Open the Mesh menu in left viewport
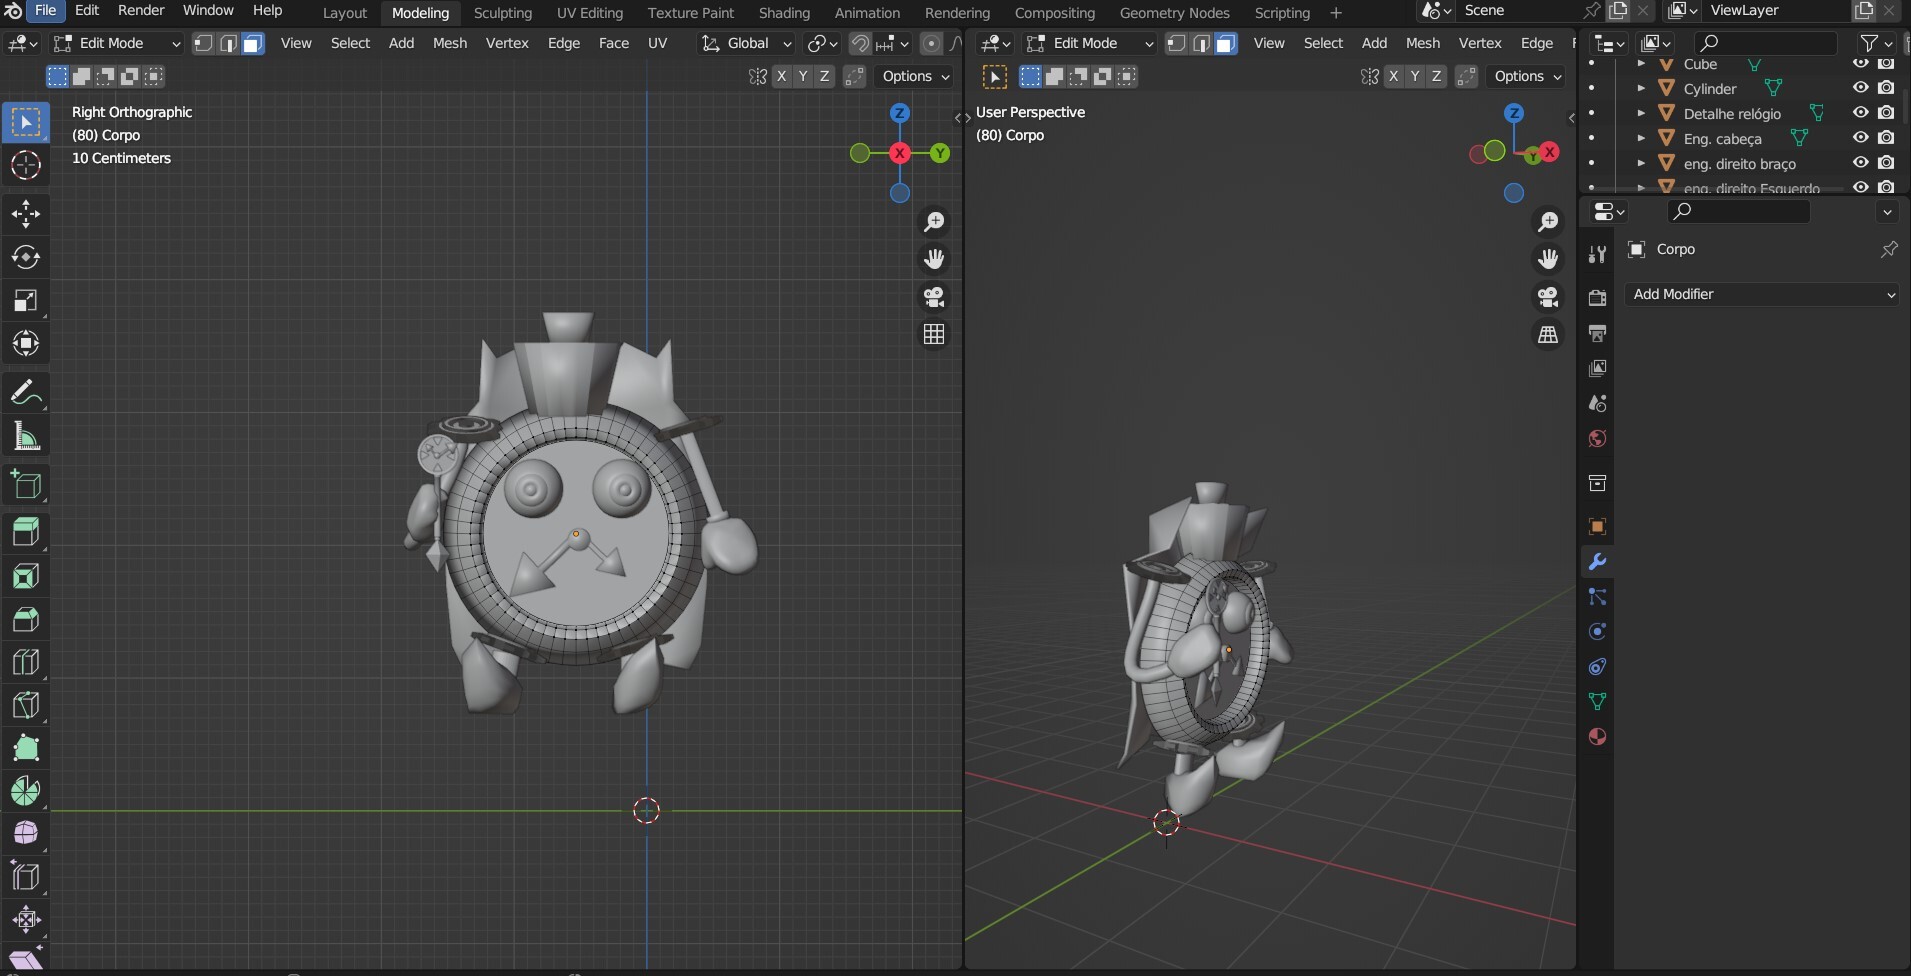The image size is (1911, 976). pos(449,43)
